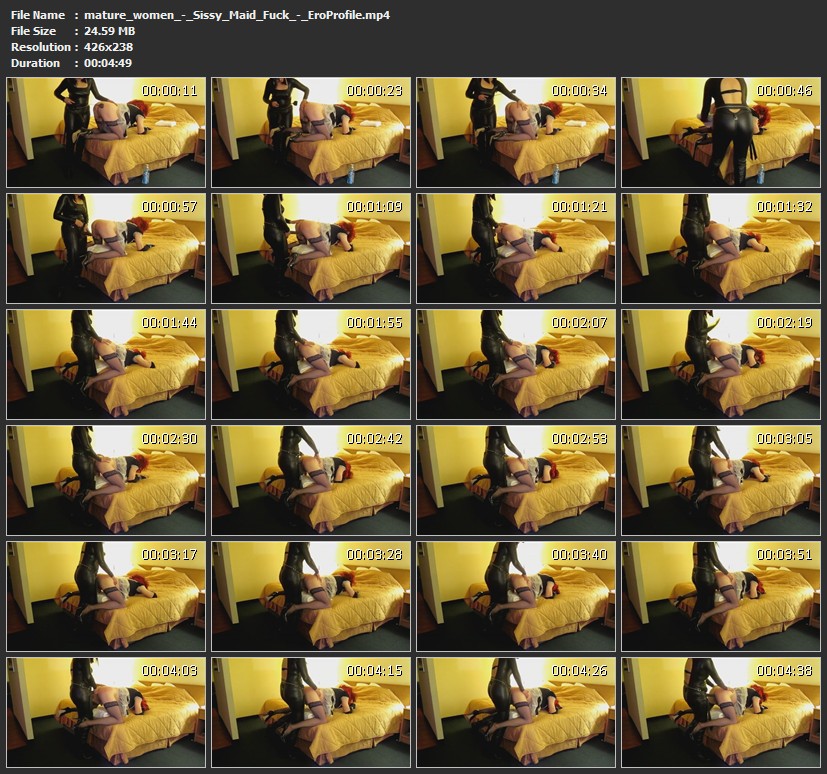Click the thumbnail timestamped 00:00:11
Image resolution: width=827 pixels, height=774 pixels.
point(106,133)
